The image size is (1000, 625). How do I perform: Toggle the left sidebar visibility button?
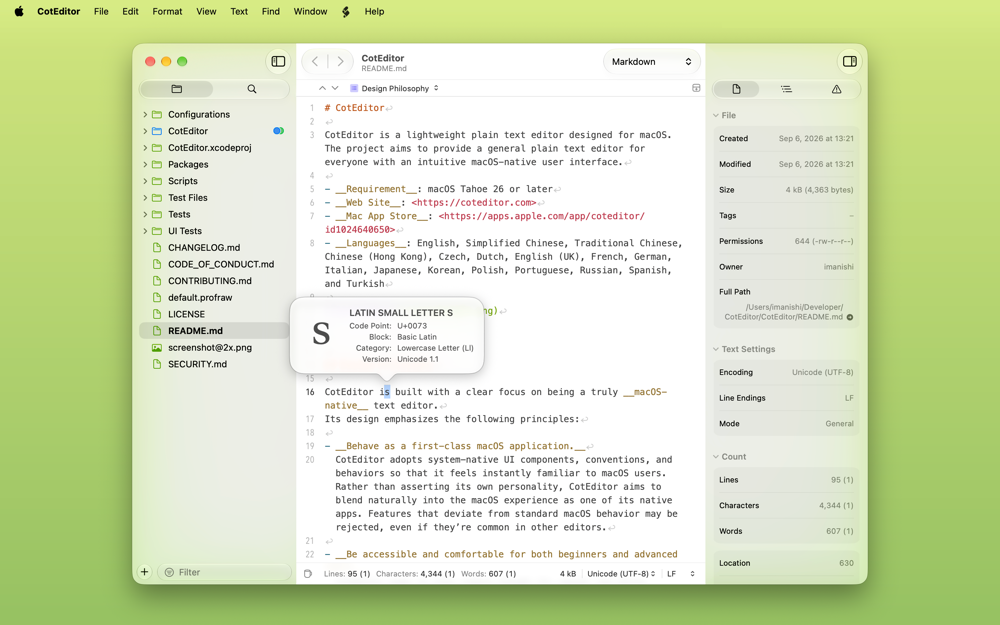pos(278,61)
